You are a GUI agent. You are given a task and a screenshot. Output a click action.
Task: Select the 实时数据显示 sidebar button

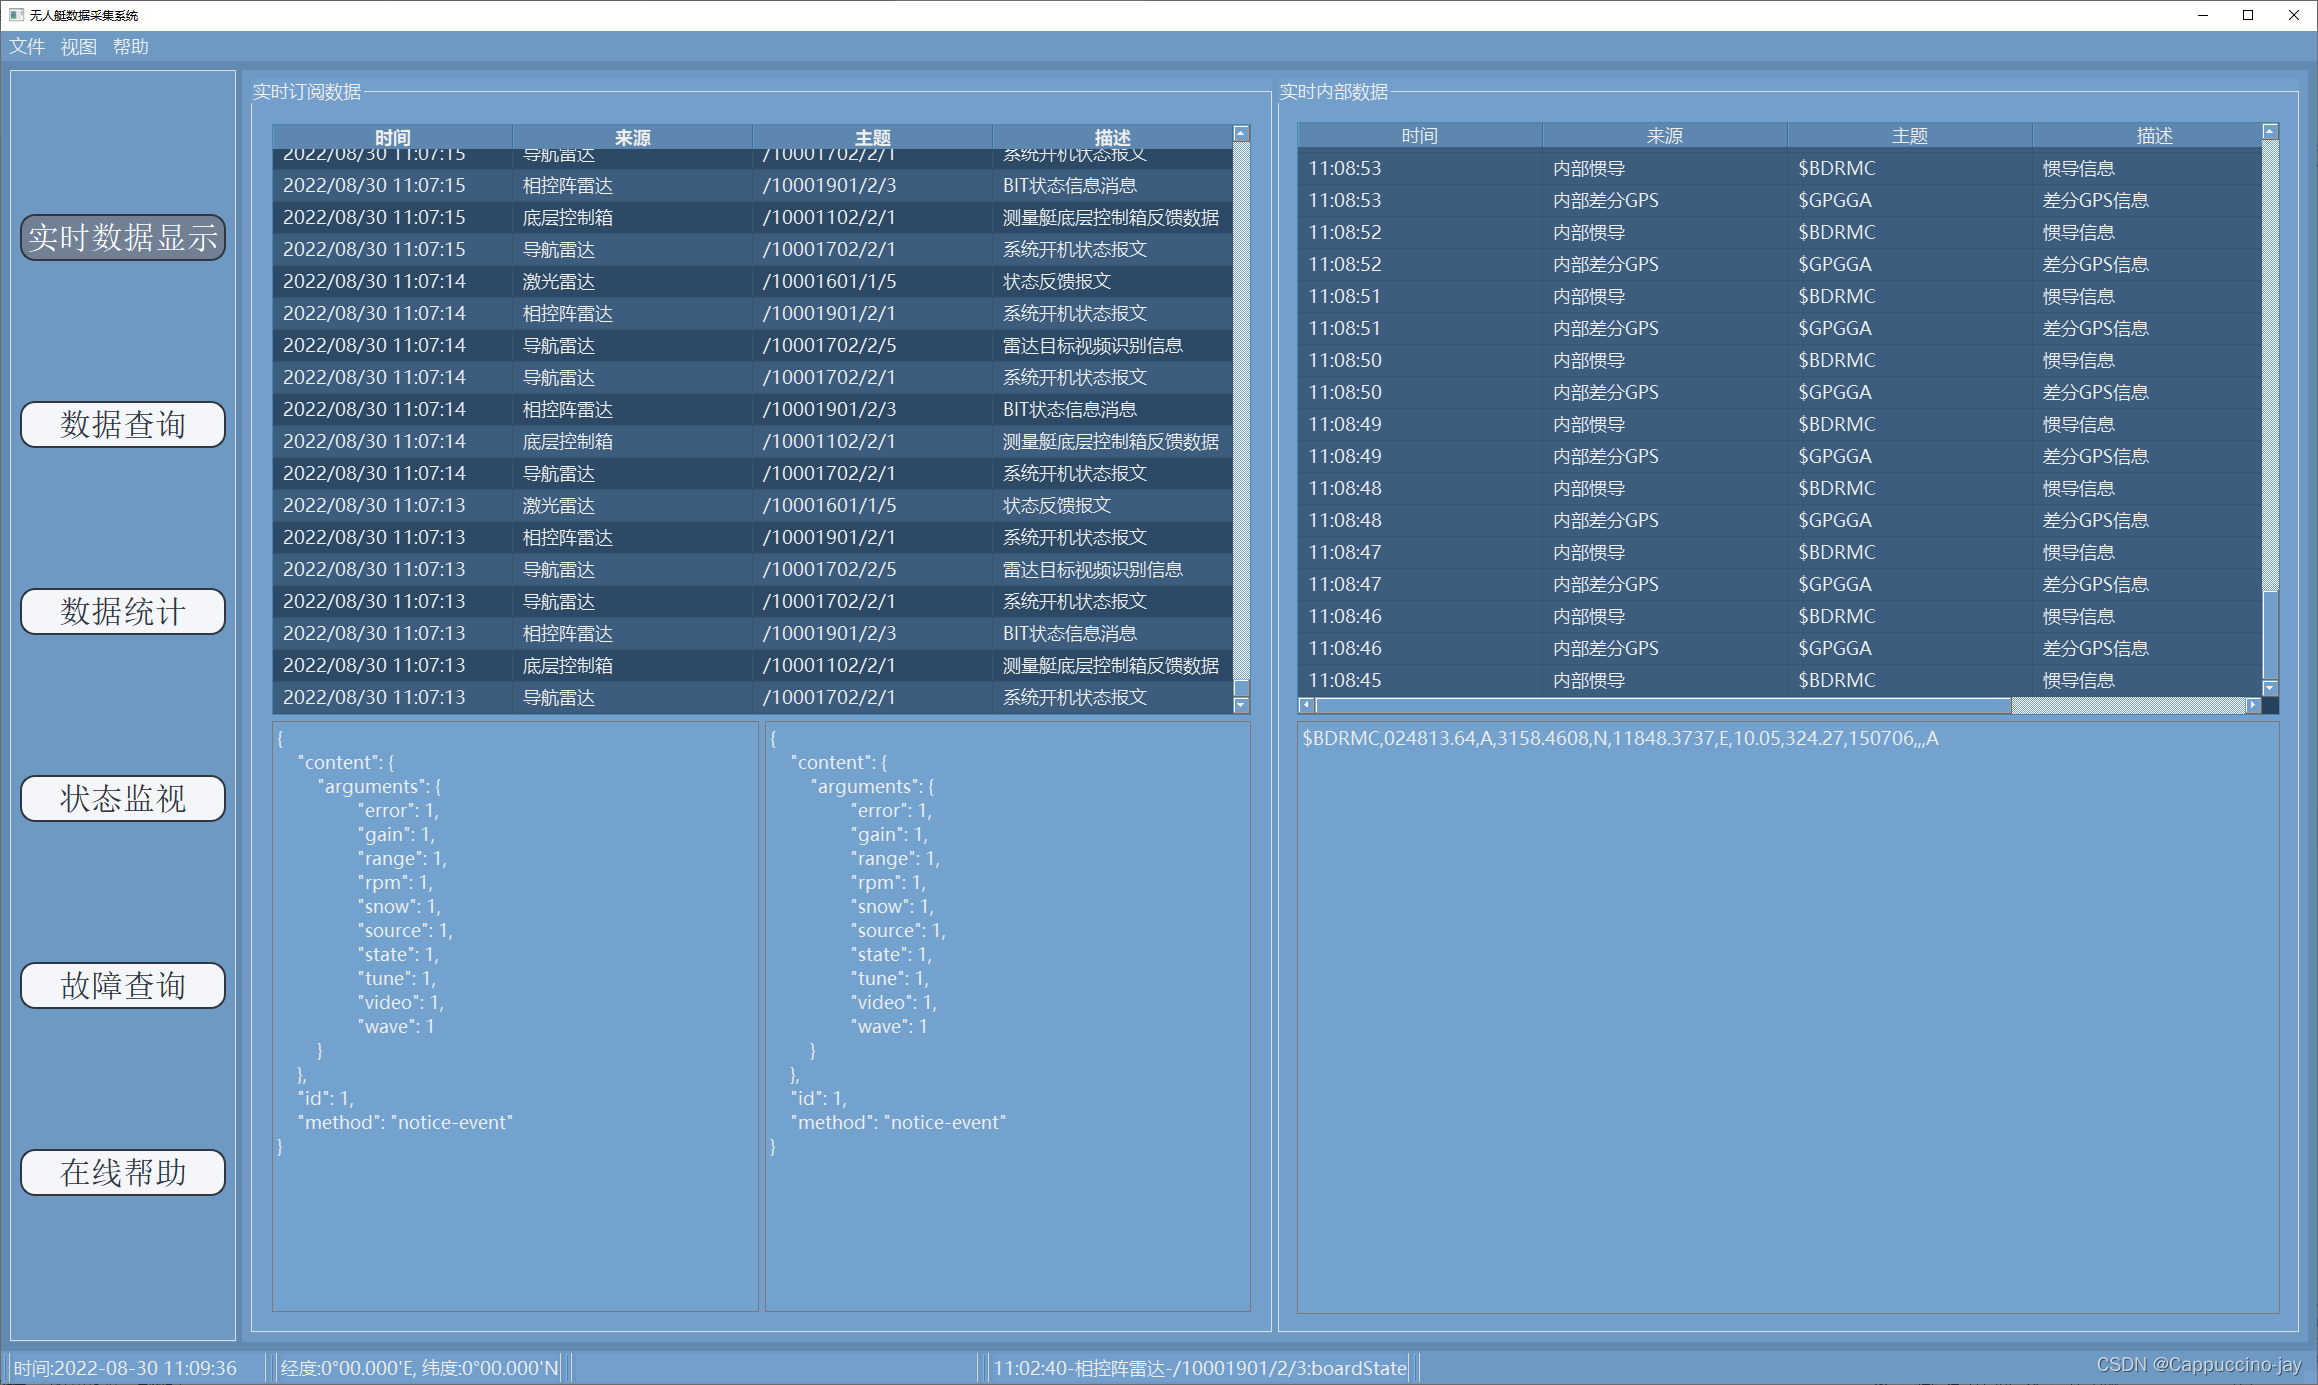(x=123, y=238)
